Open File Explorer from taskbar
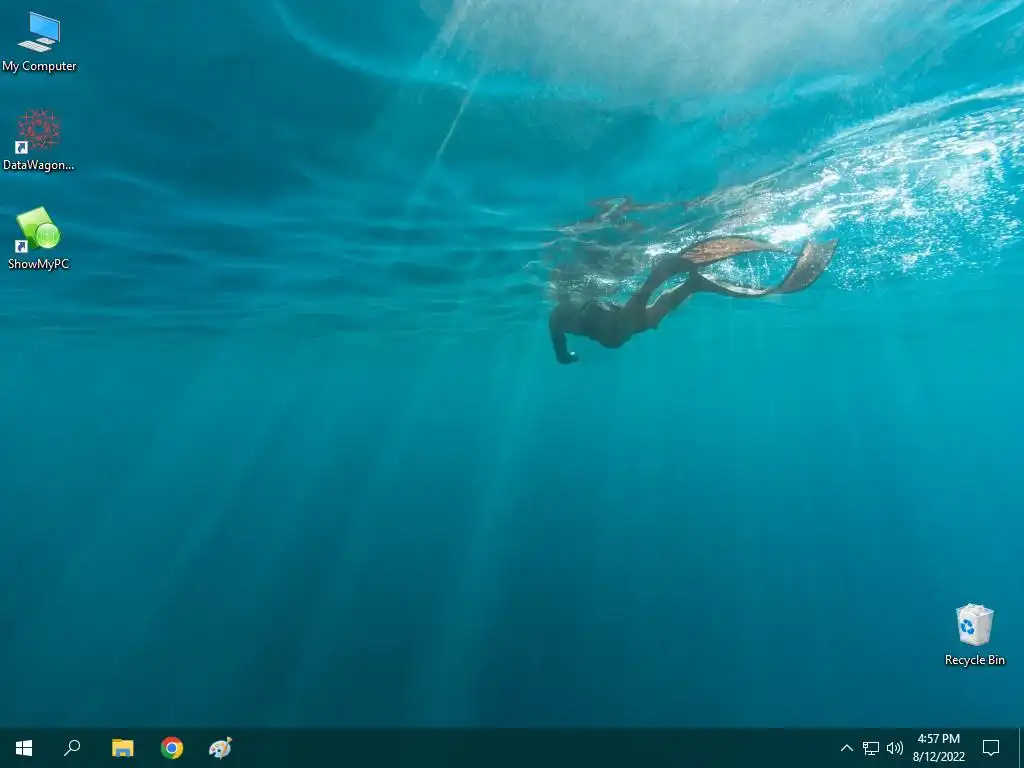 [x=122, y=748]
